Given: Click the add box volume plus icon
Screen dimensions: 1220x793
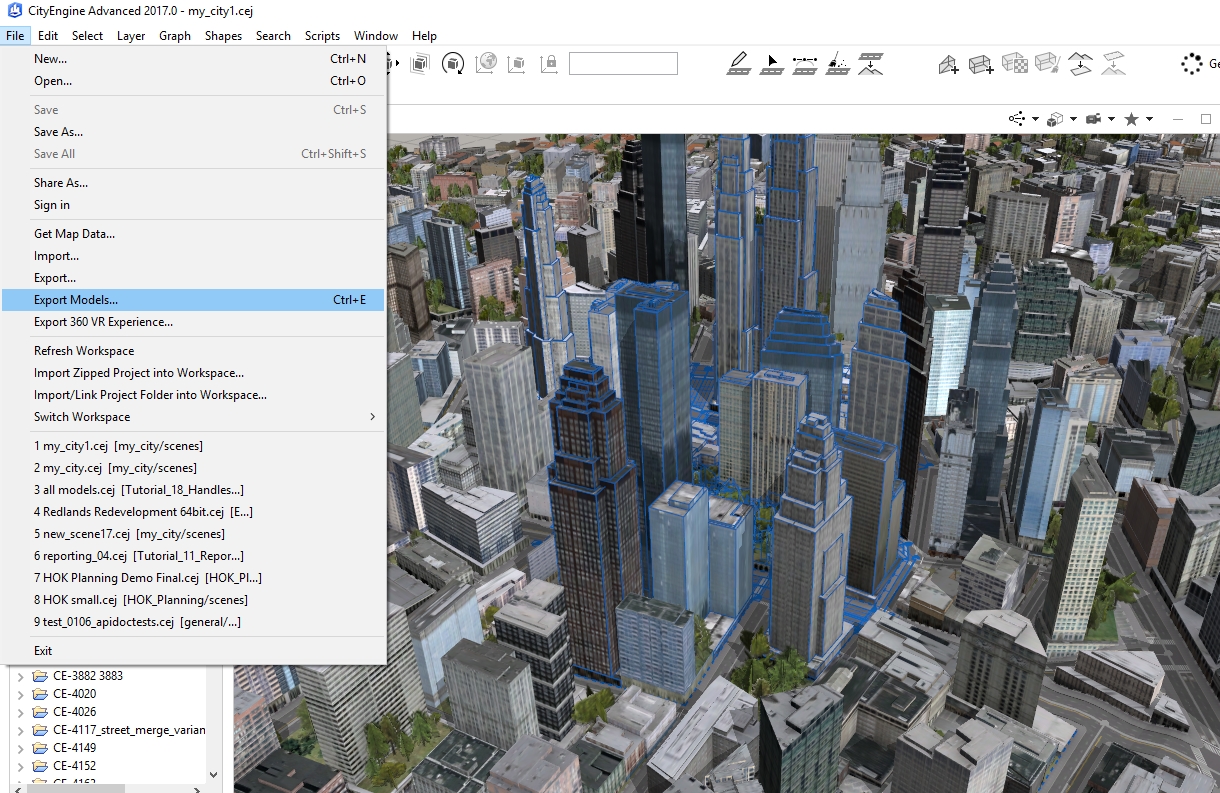Looking at the screenshot, I should pyautogui.click(x=981, y=65).
